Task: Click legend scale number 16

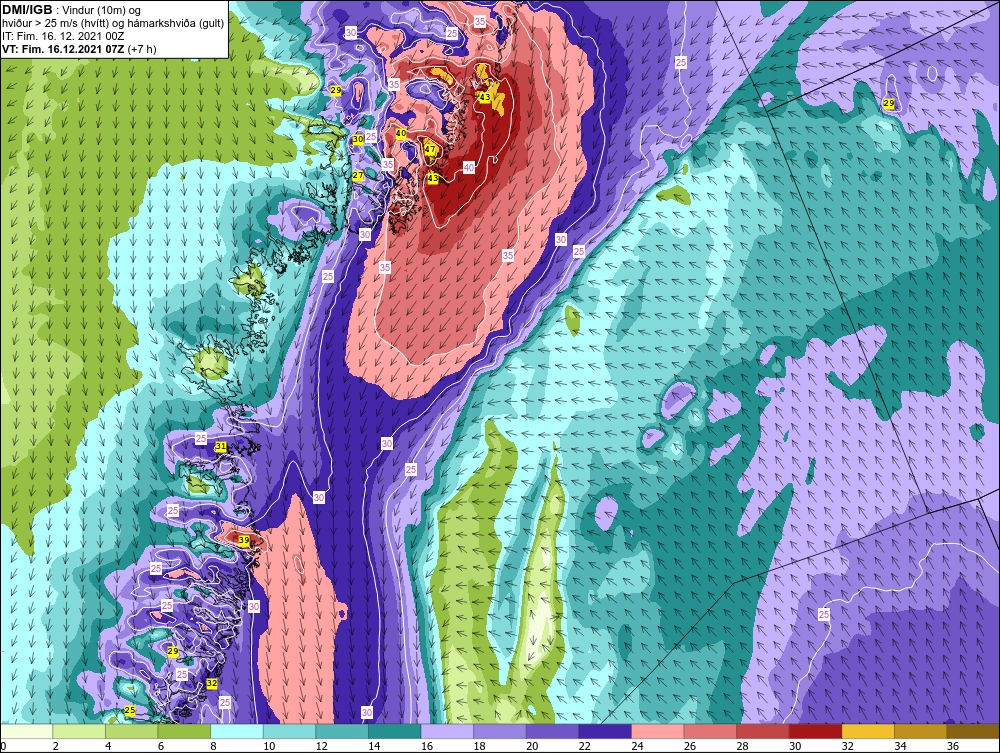Action: coord(427,746)
